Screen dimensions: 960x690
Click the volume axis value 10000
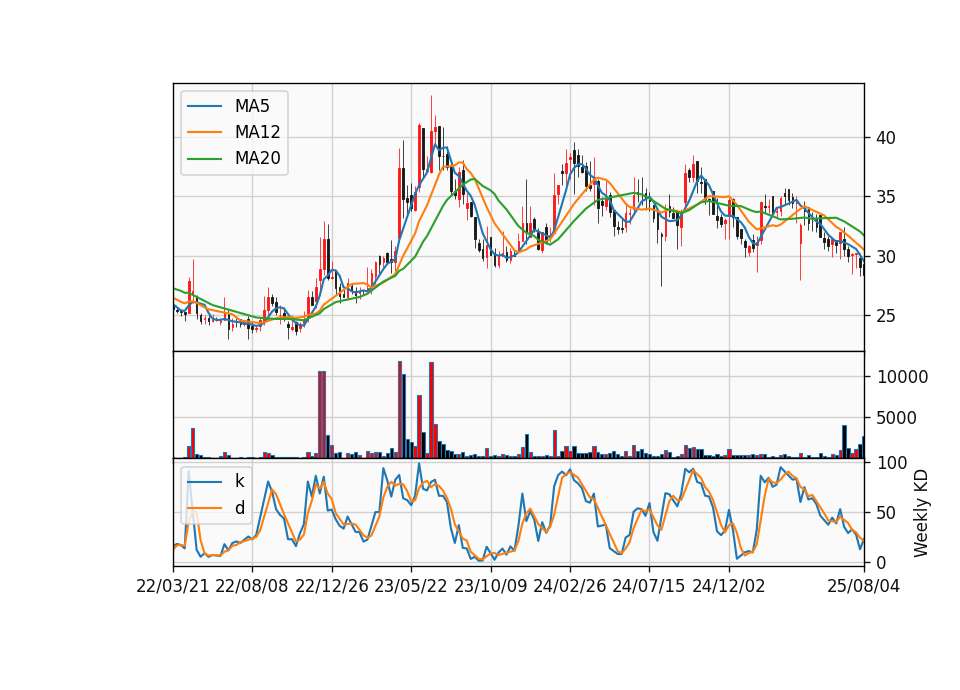[x=902, y=377]
